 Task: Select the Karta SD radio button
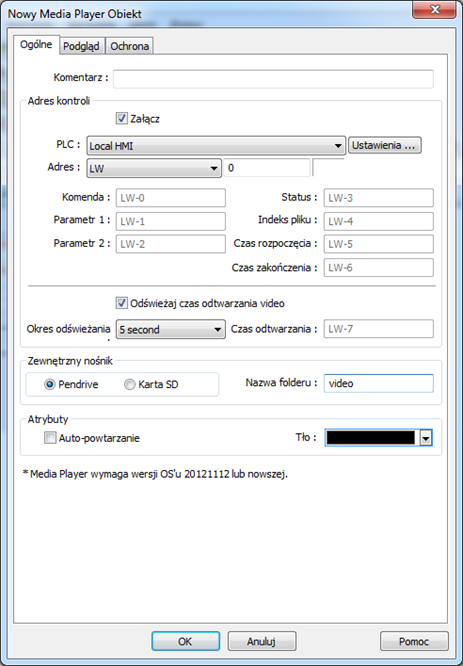(x=130, y=384)
